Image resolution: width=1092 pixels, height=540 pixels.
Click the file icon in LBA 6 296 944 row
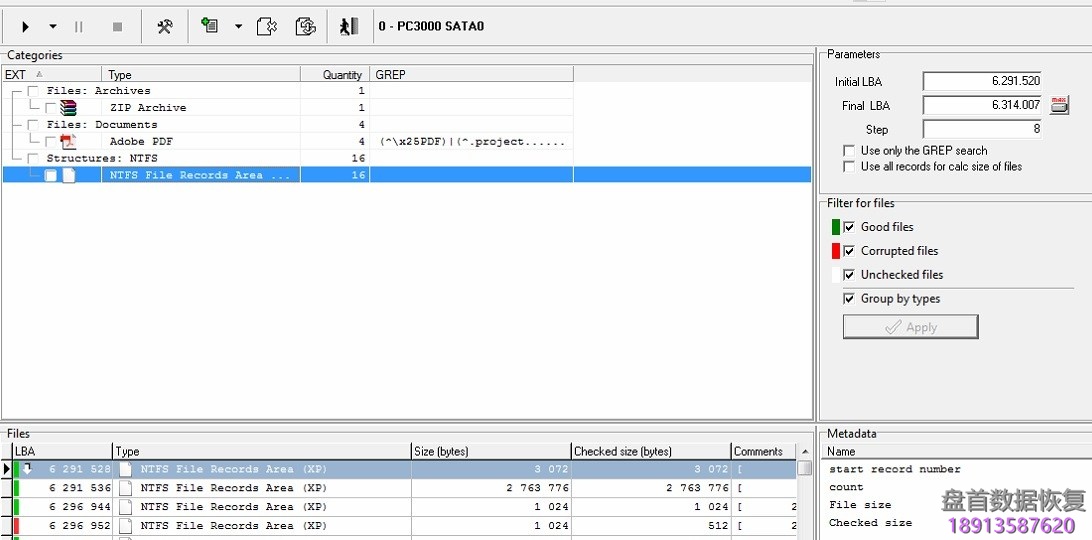[125, 507]
